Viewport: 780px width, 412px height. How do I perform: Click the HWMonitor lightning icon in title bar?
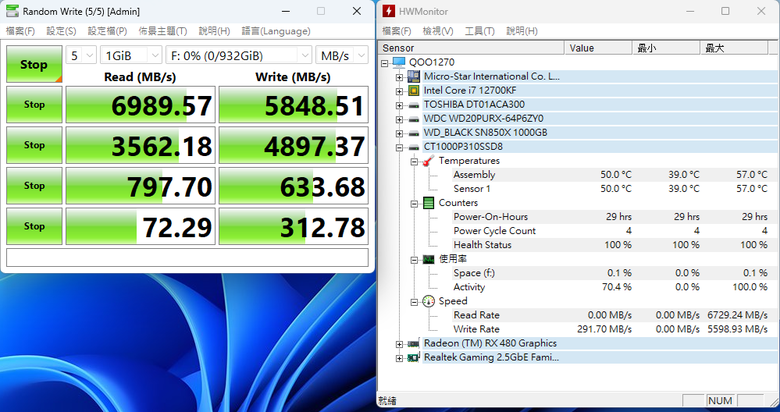[x=390, y=11]
